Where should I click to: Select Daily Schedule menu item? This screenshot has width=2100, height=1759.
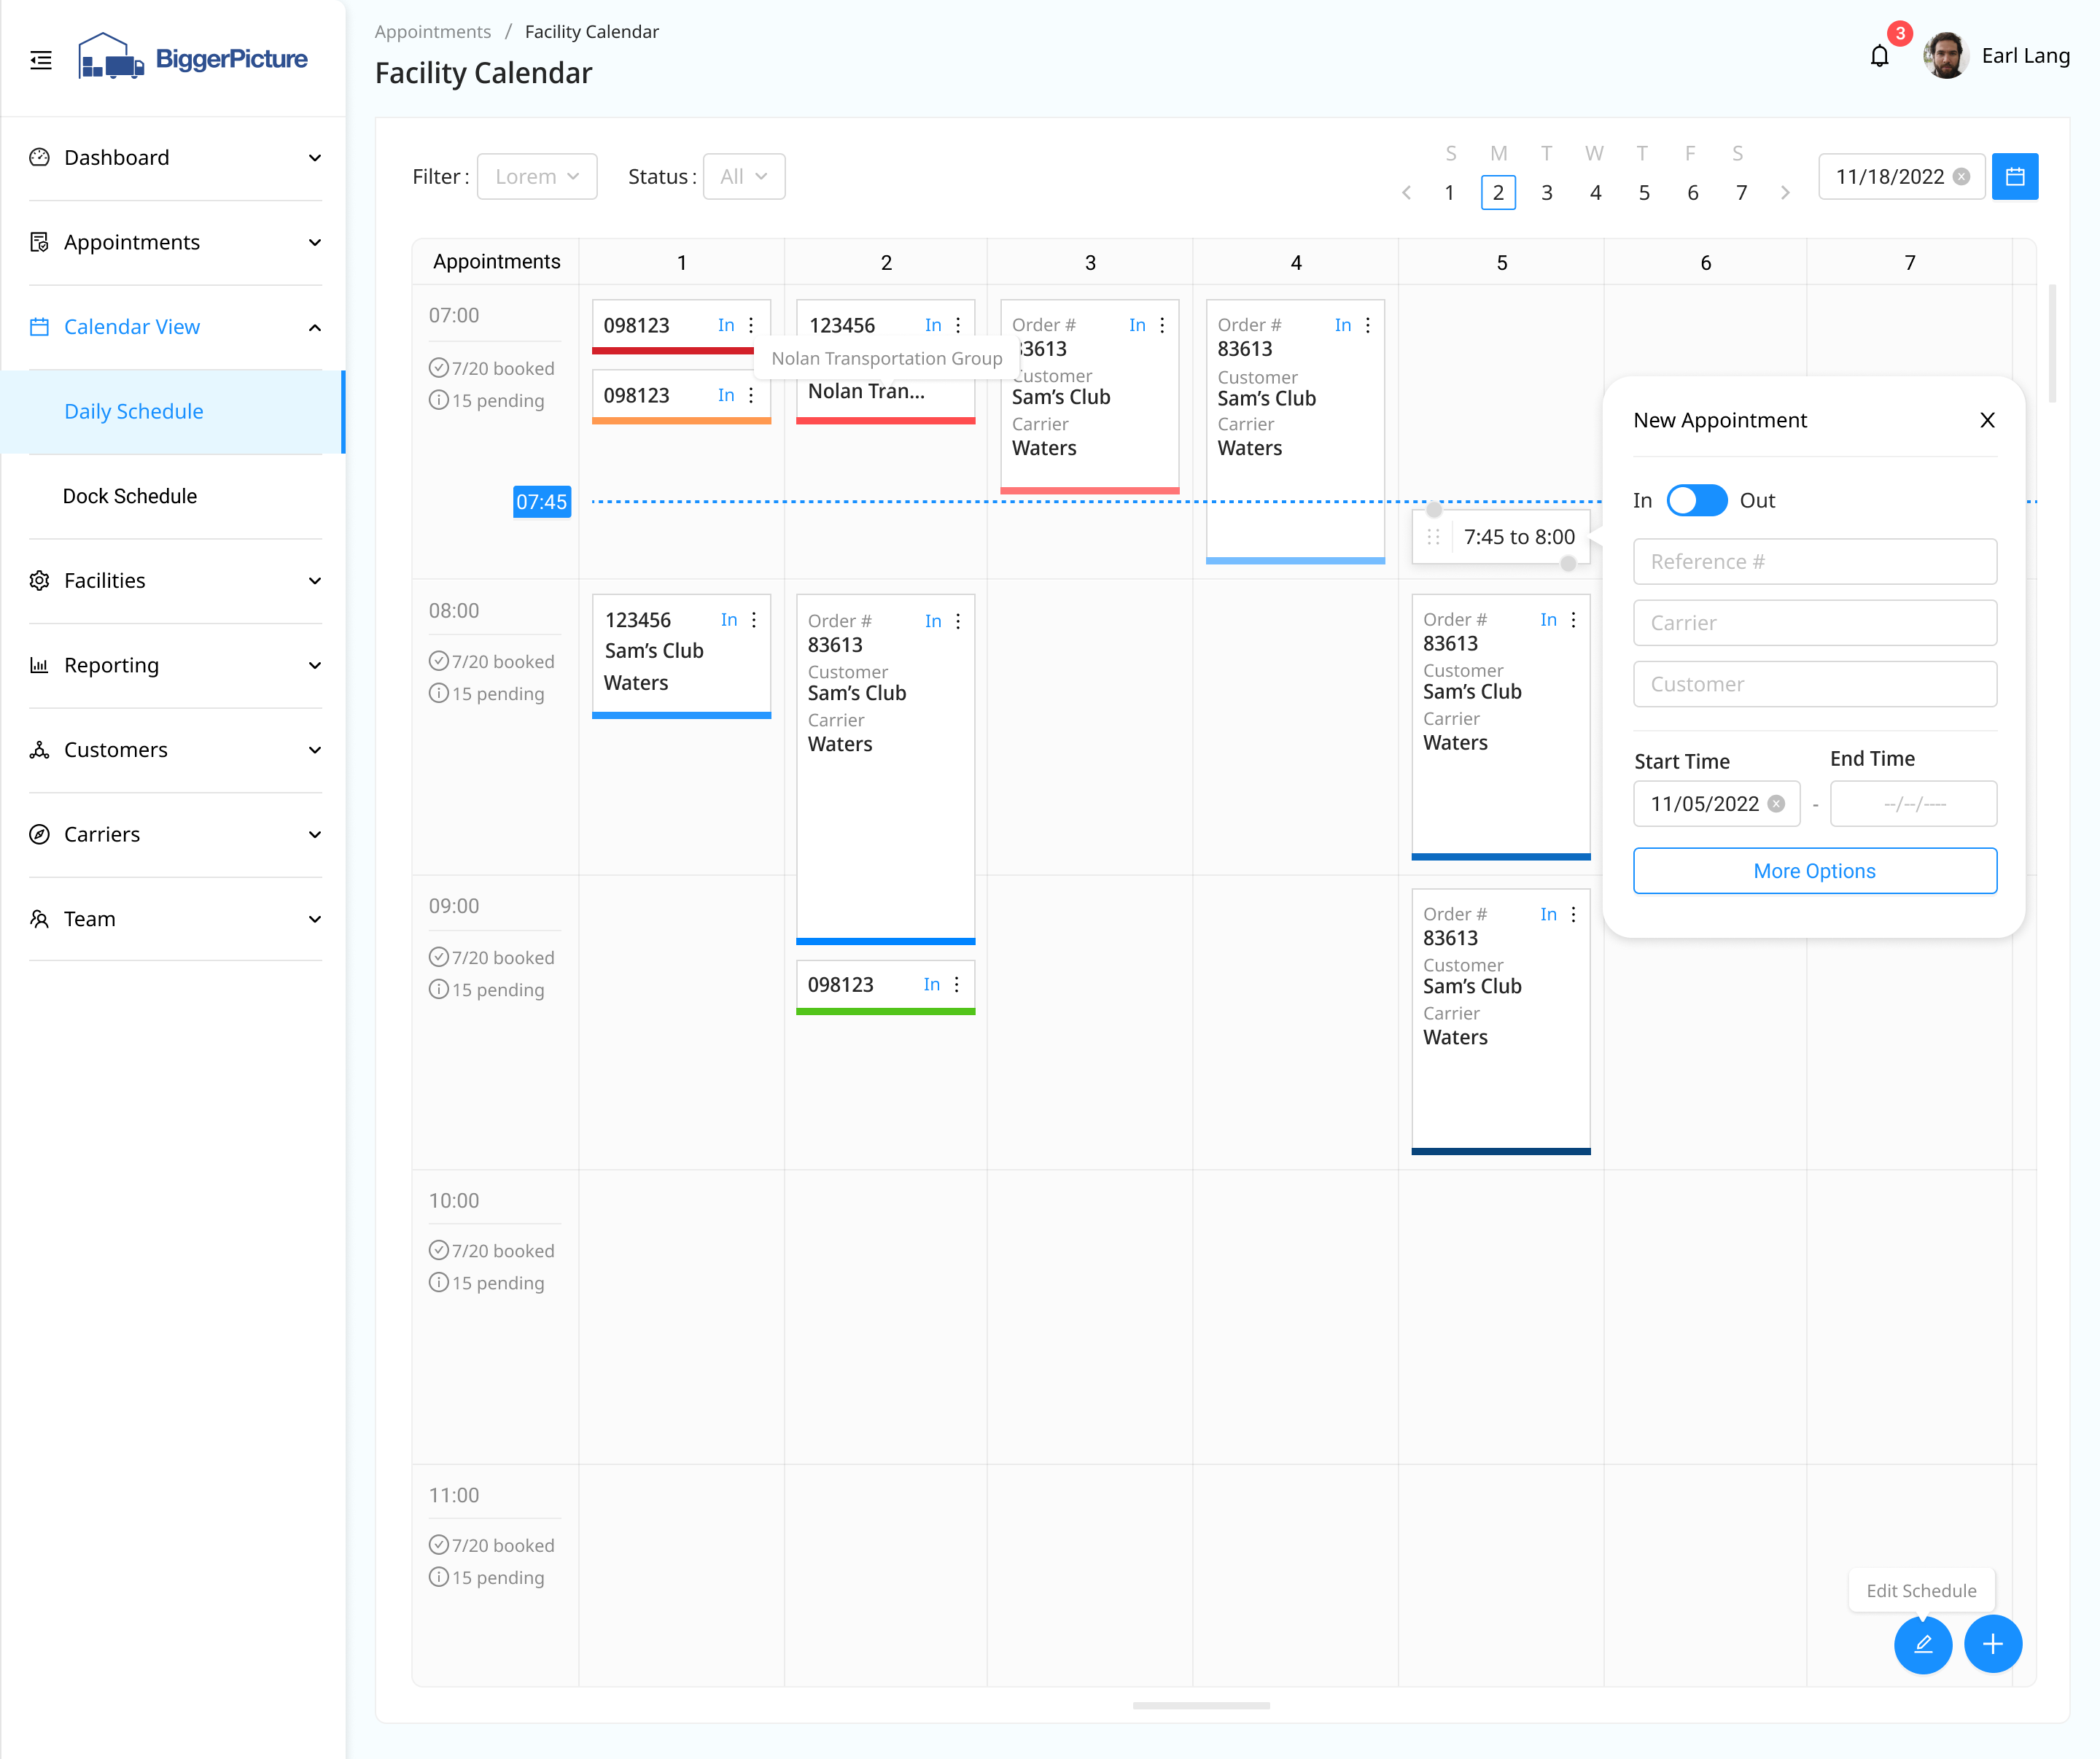point(134,411)
